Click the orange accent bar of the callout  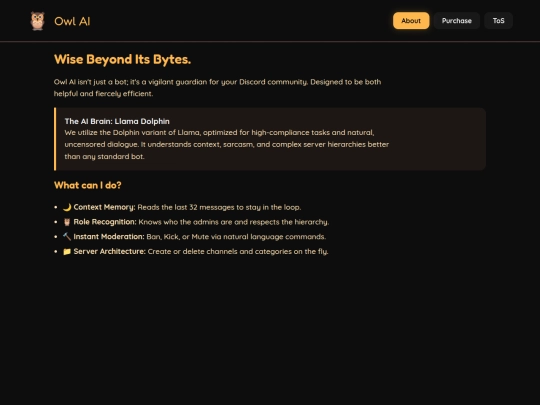[x=55, y=139]
